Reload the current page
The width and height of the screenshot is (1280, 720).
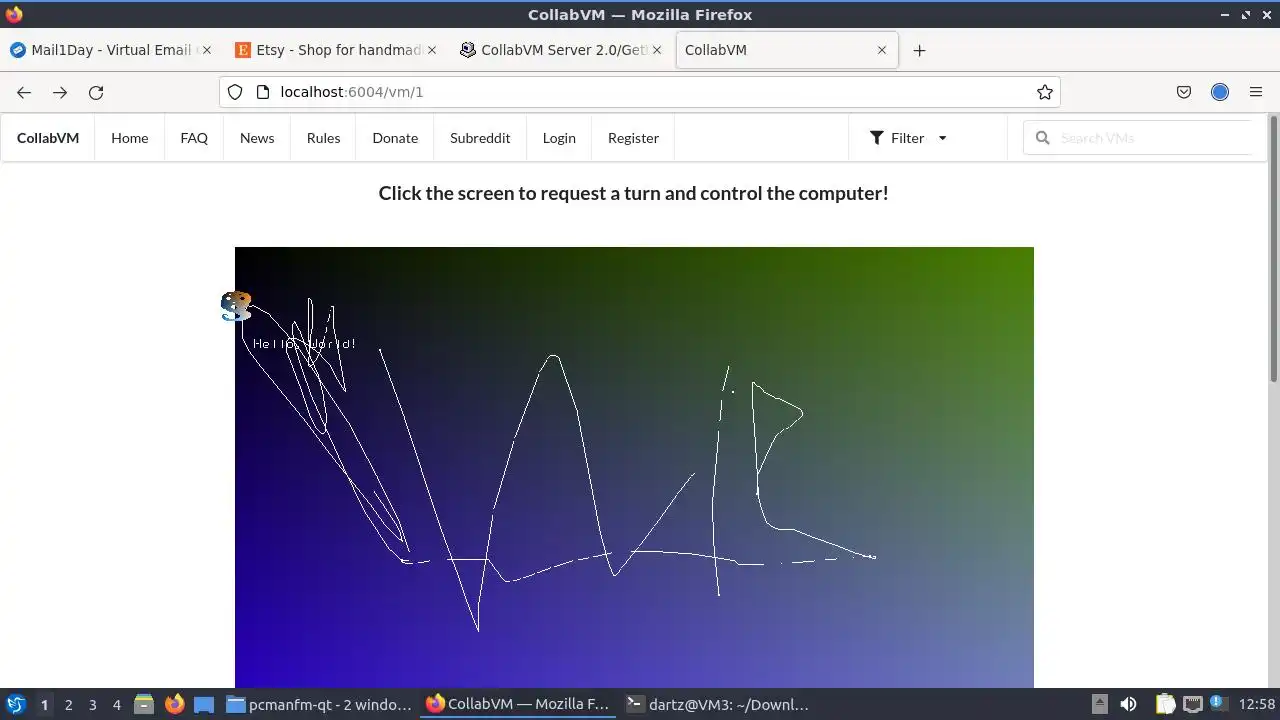[x=96, y=92]
